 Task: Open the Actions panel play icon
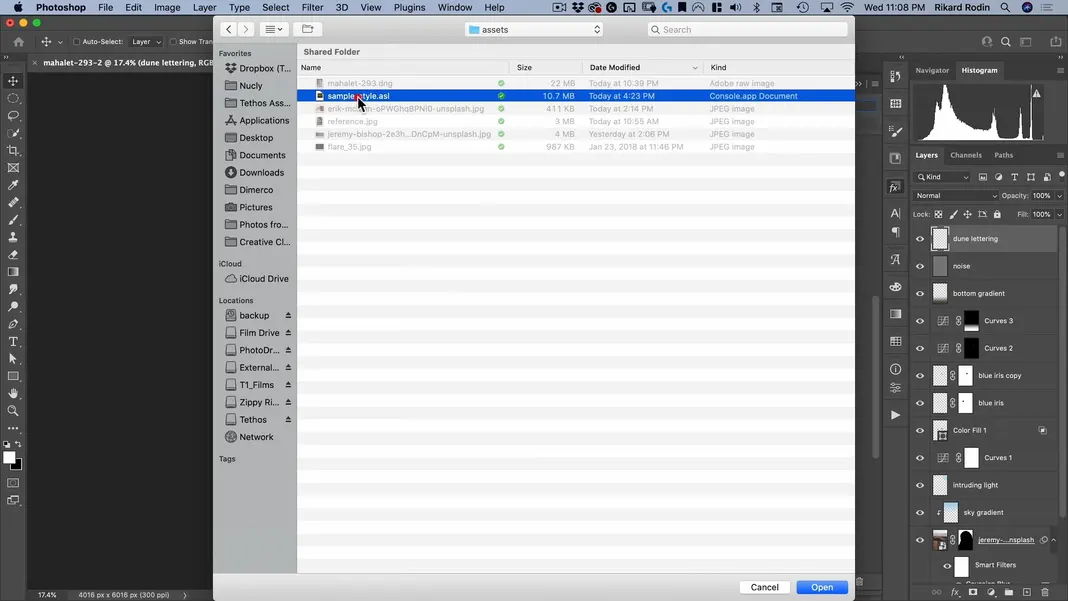(895, 415)
